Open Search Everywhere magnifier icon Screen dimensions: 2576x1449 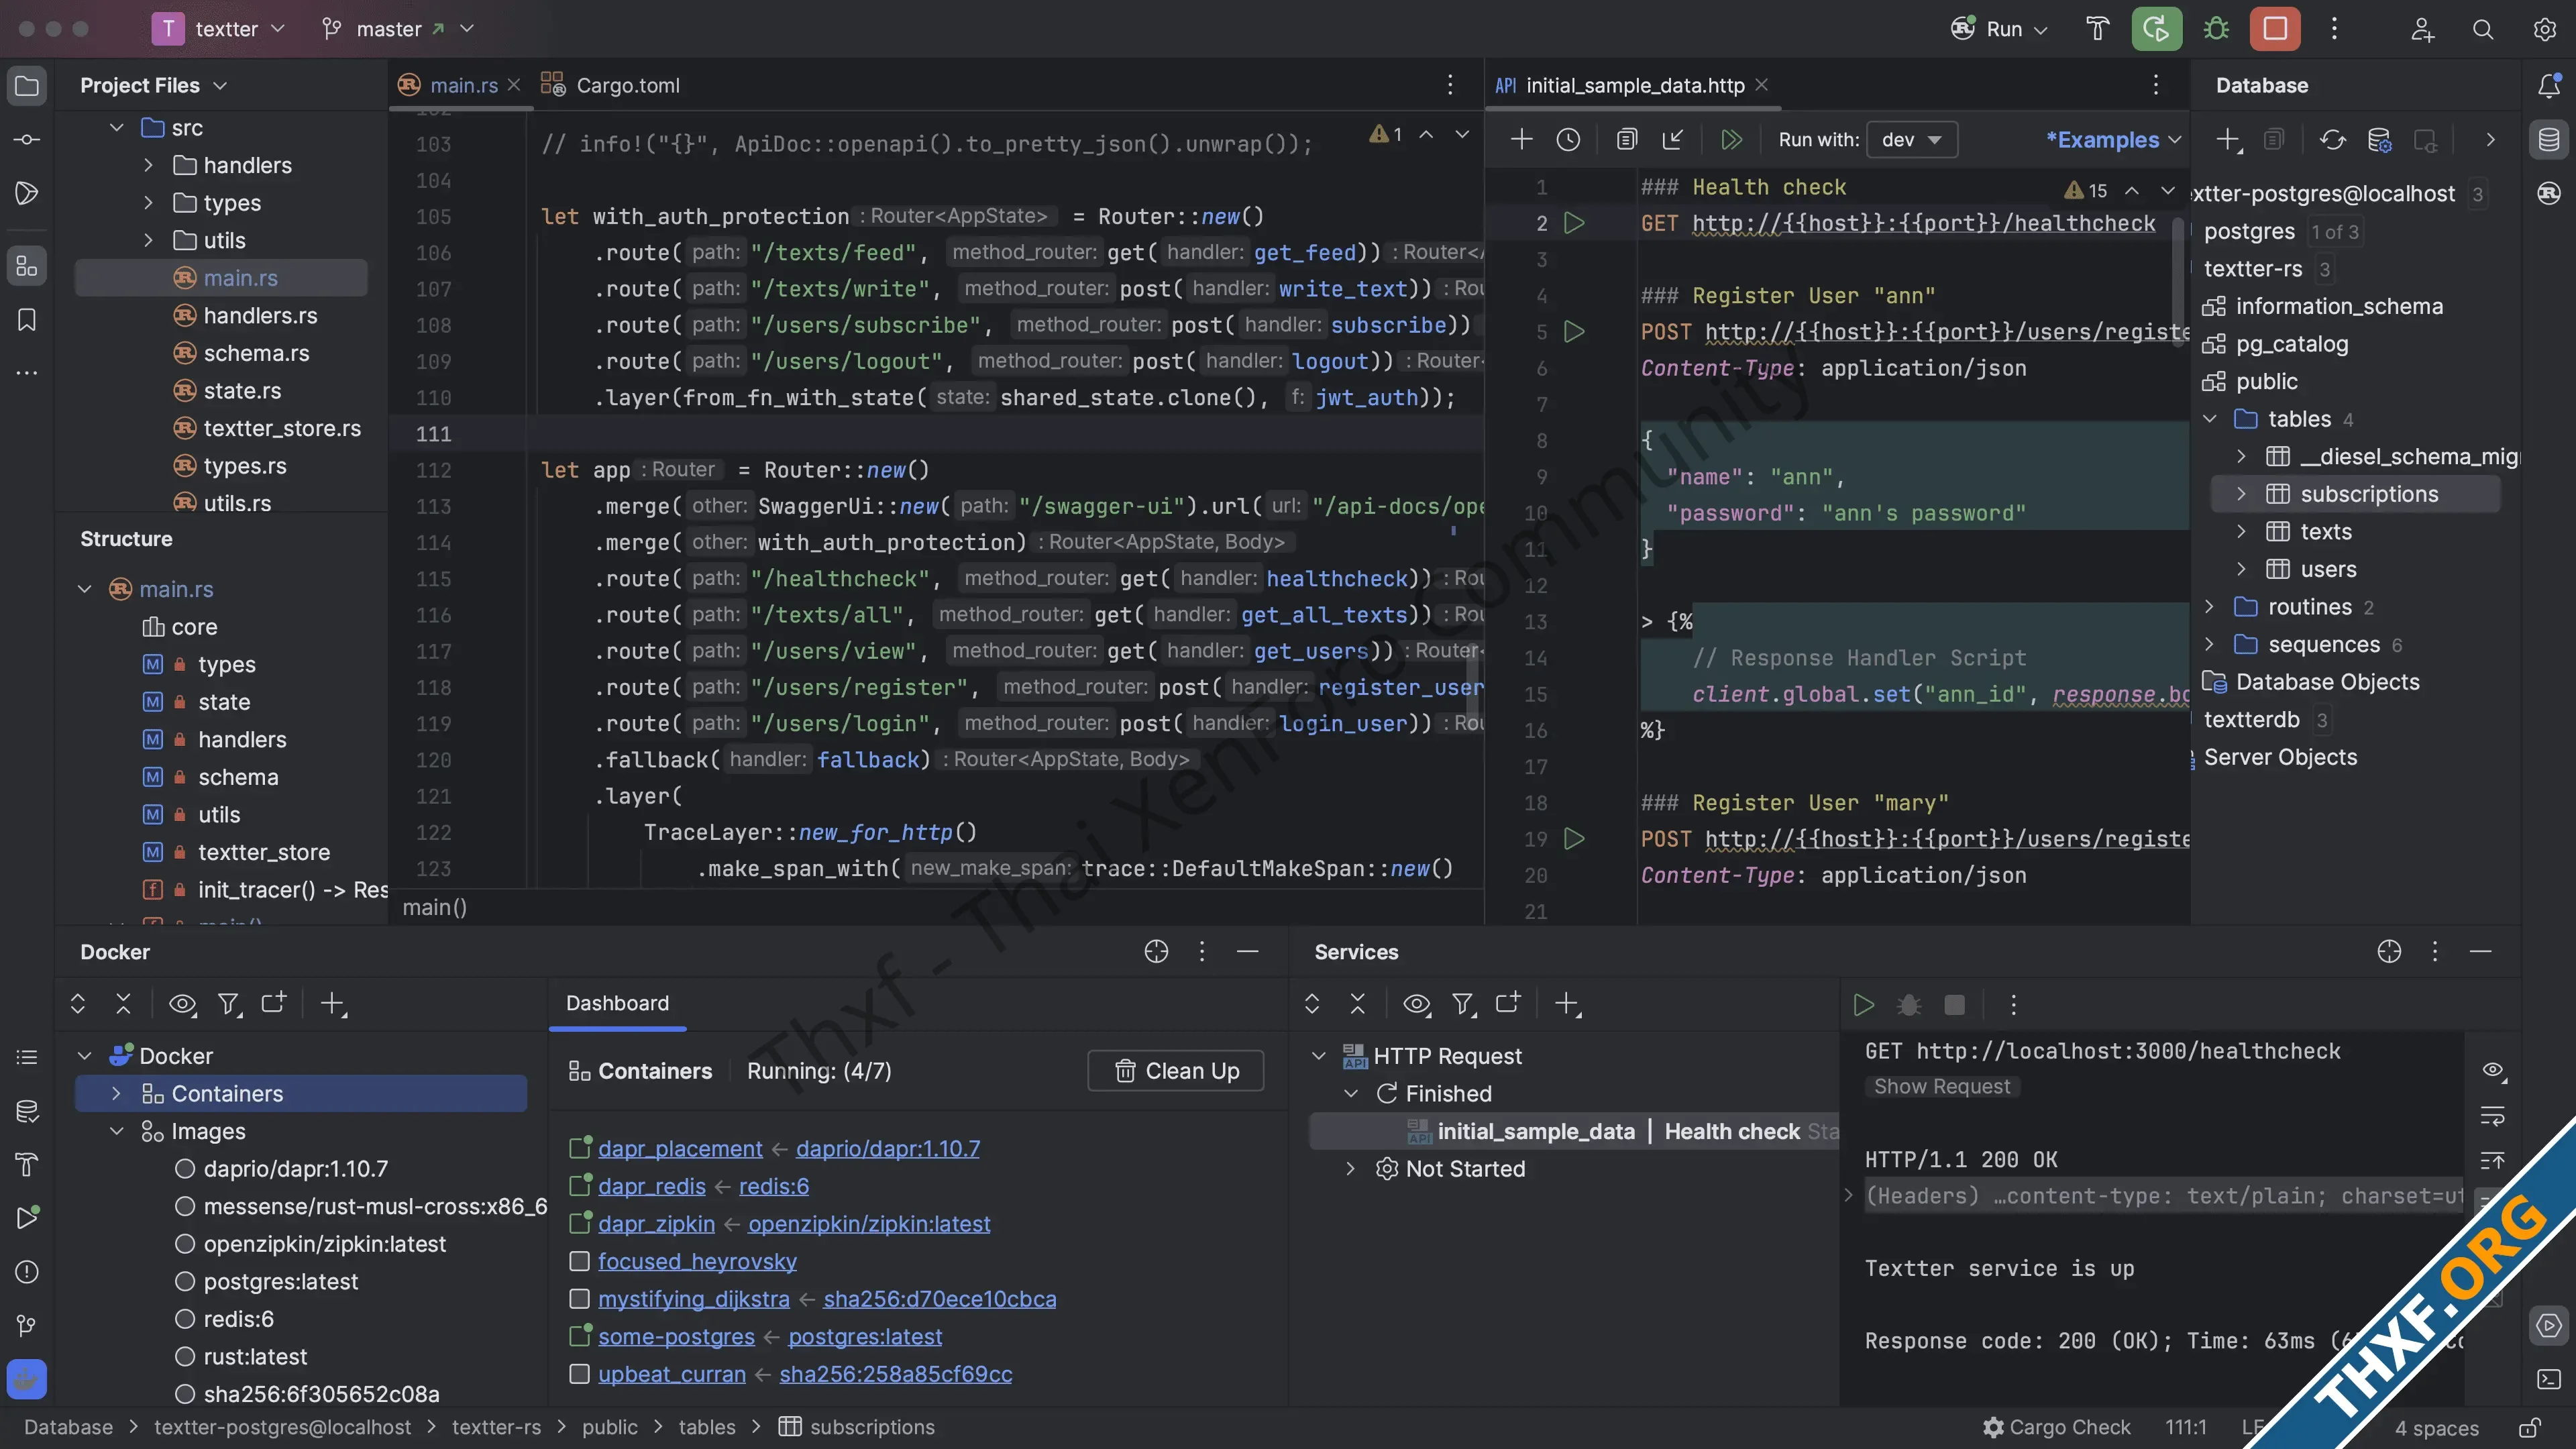(2483, 29)
